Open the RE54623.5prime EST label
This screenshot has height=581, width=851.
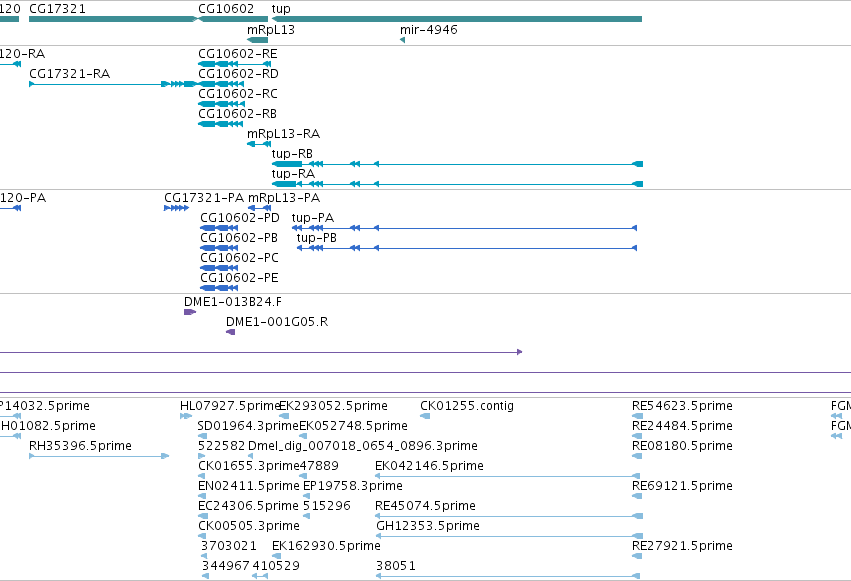[682, 406]
